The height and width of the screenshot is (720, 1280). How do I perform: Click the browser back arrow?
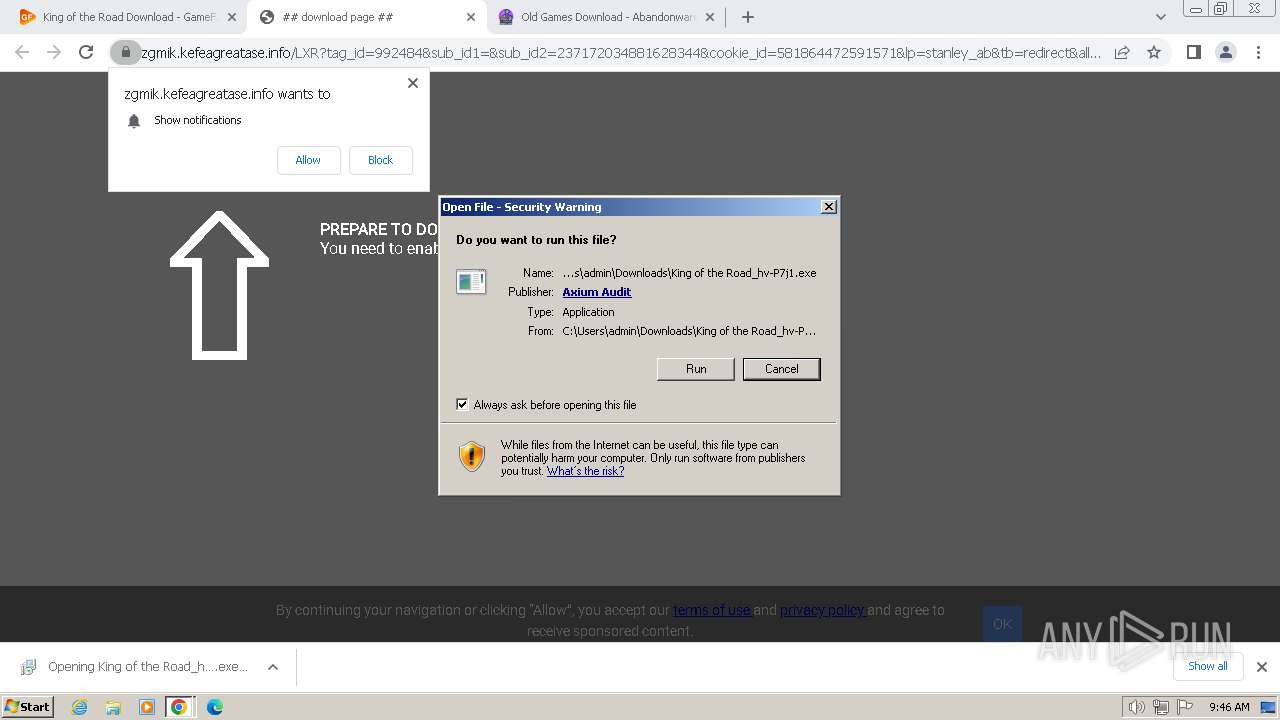click(22, 53)
